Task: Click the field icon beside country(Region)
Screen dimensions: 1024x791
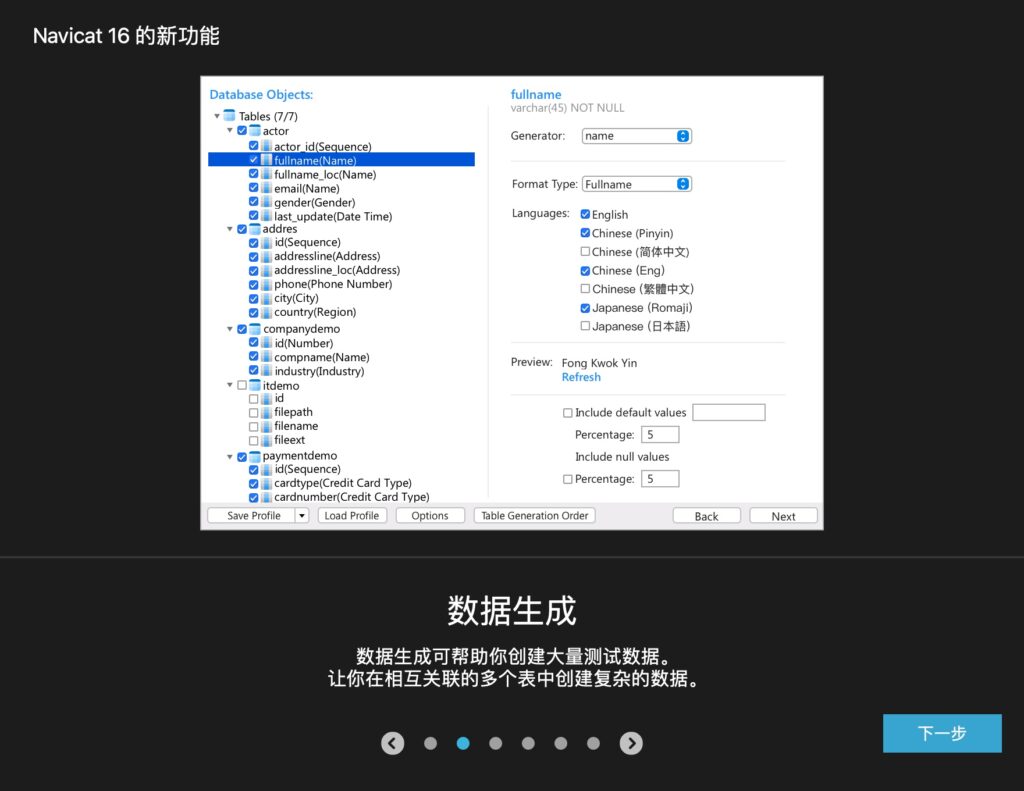Action: [x=266, y=311]
